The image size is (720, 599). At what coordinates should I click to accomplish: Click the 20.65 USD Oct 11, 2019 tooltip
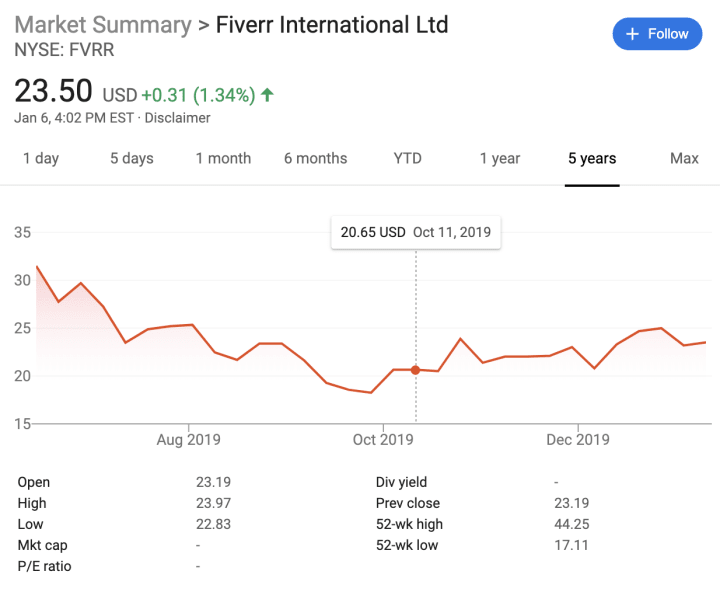pos(416,232)
